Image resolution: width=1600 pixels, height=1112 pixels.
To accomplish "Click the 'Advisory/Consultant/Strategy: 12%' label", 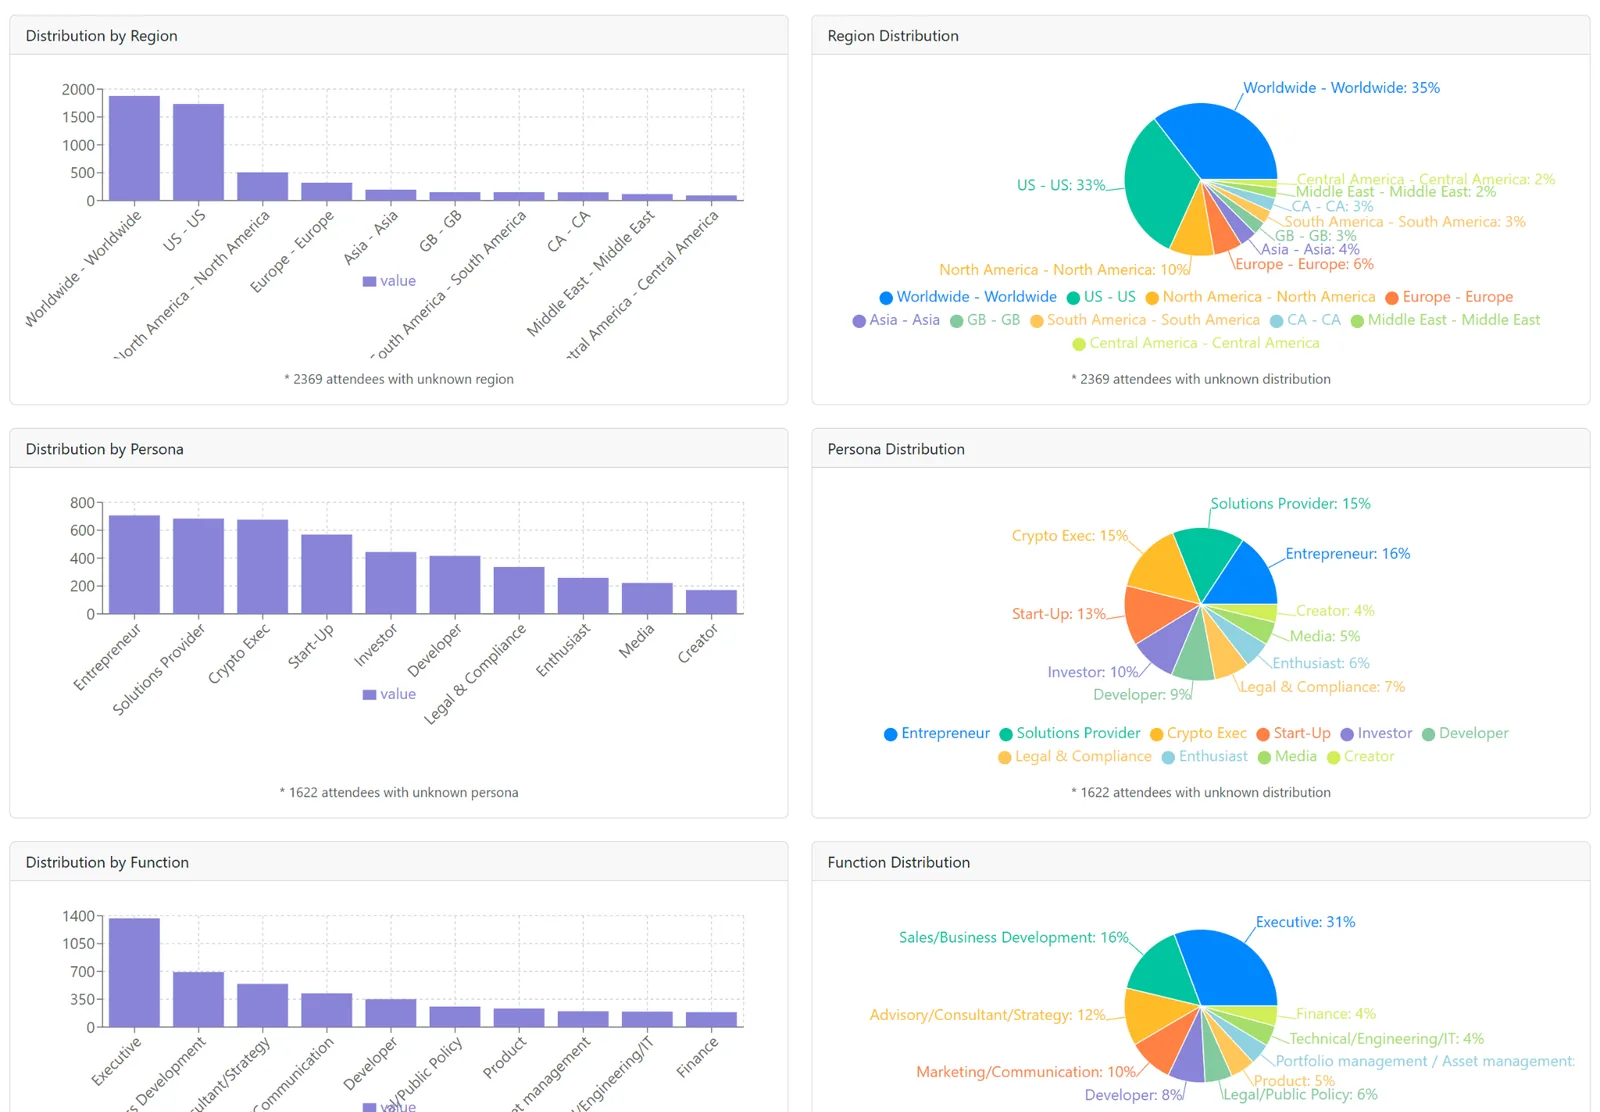I will click(988, 1015).
